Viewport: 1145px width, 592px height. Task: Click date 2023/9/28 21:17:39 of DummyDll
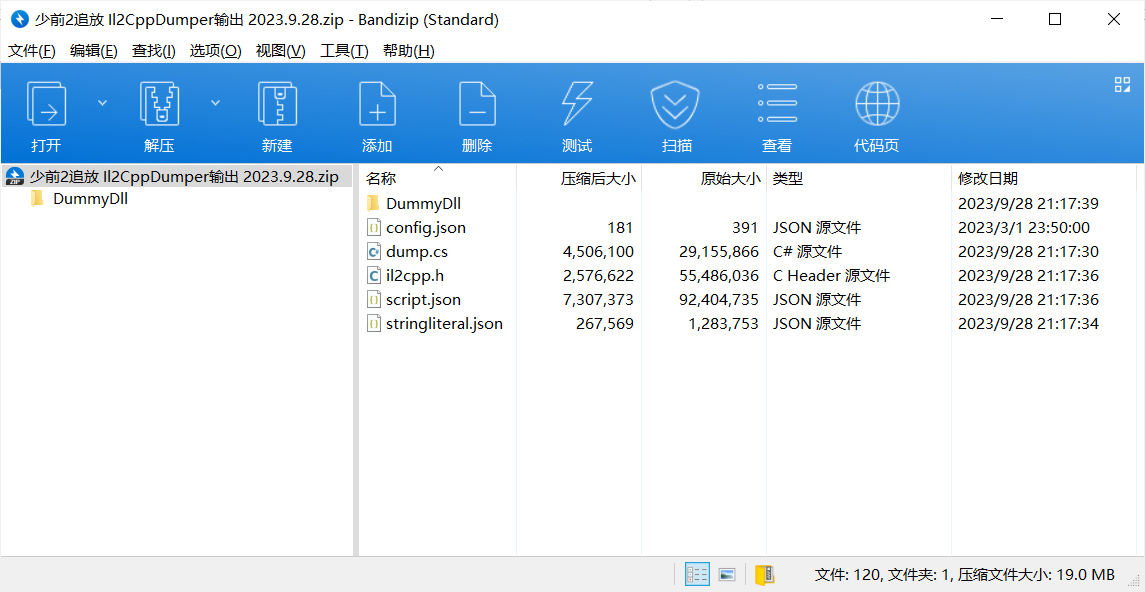point(1028,204)
